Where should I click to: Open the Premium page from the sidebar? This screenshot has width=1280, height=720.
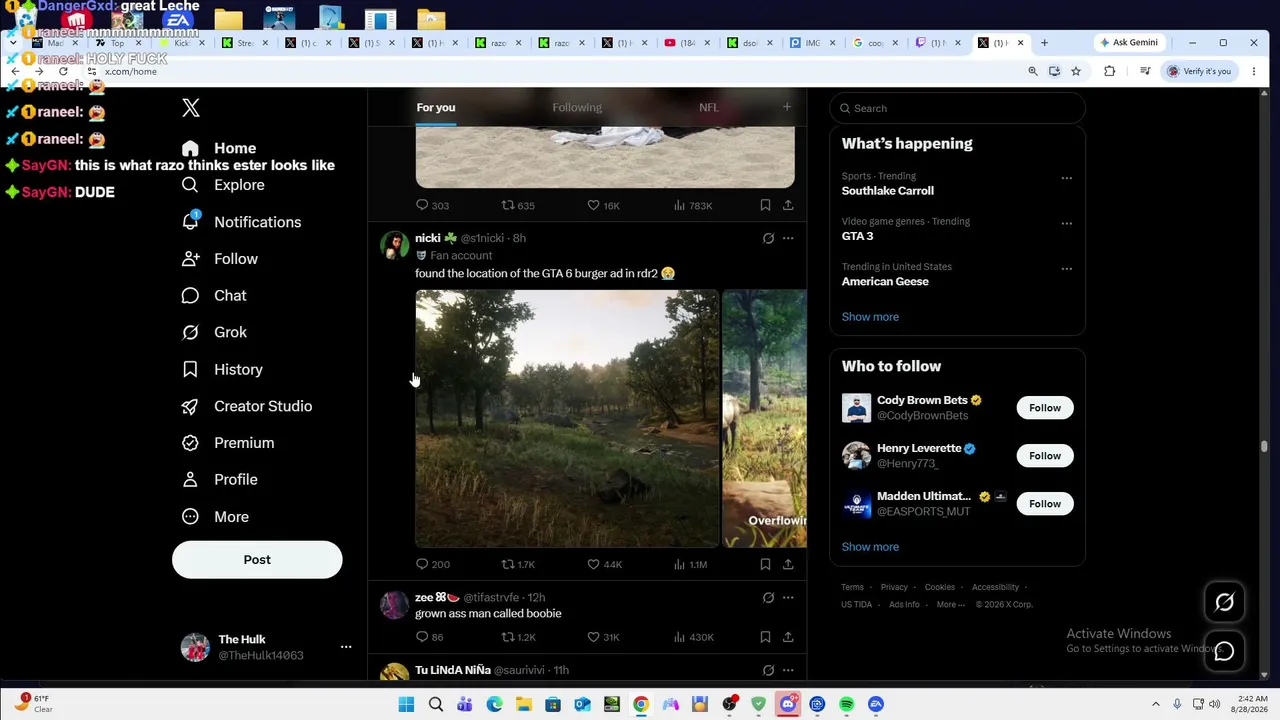coord(228,443)
